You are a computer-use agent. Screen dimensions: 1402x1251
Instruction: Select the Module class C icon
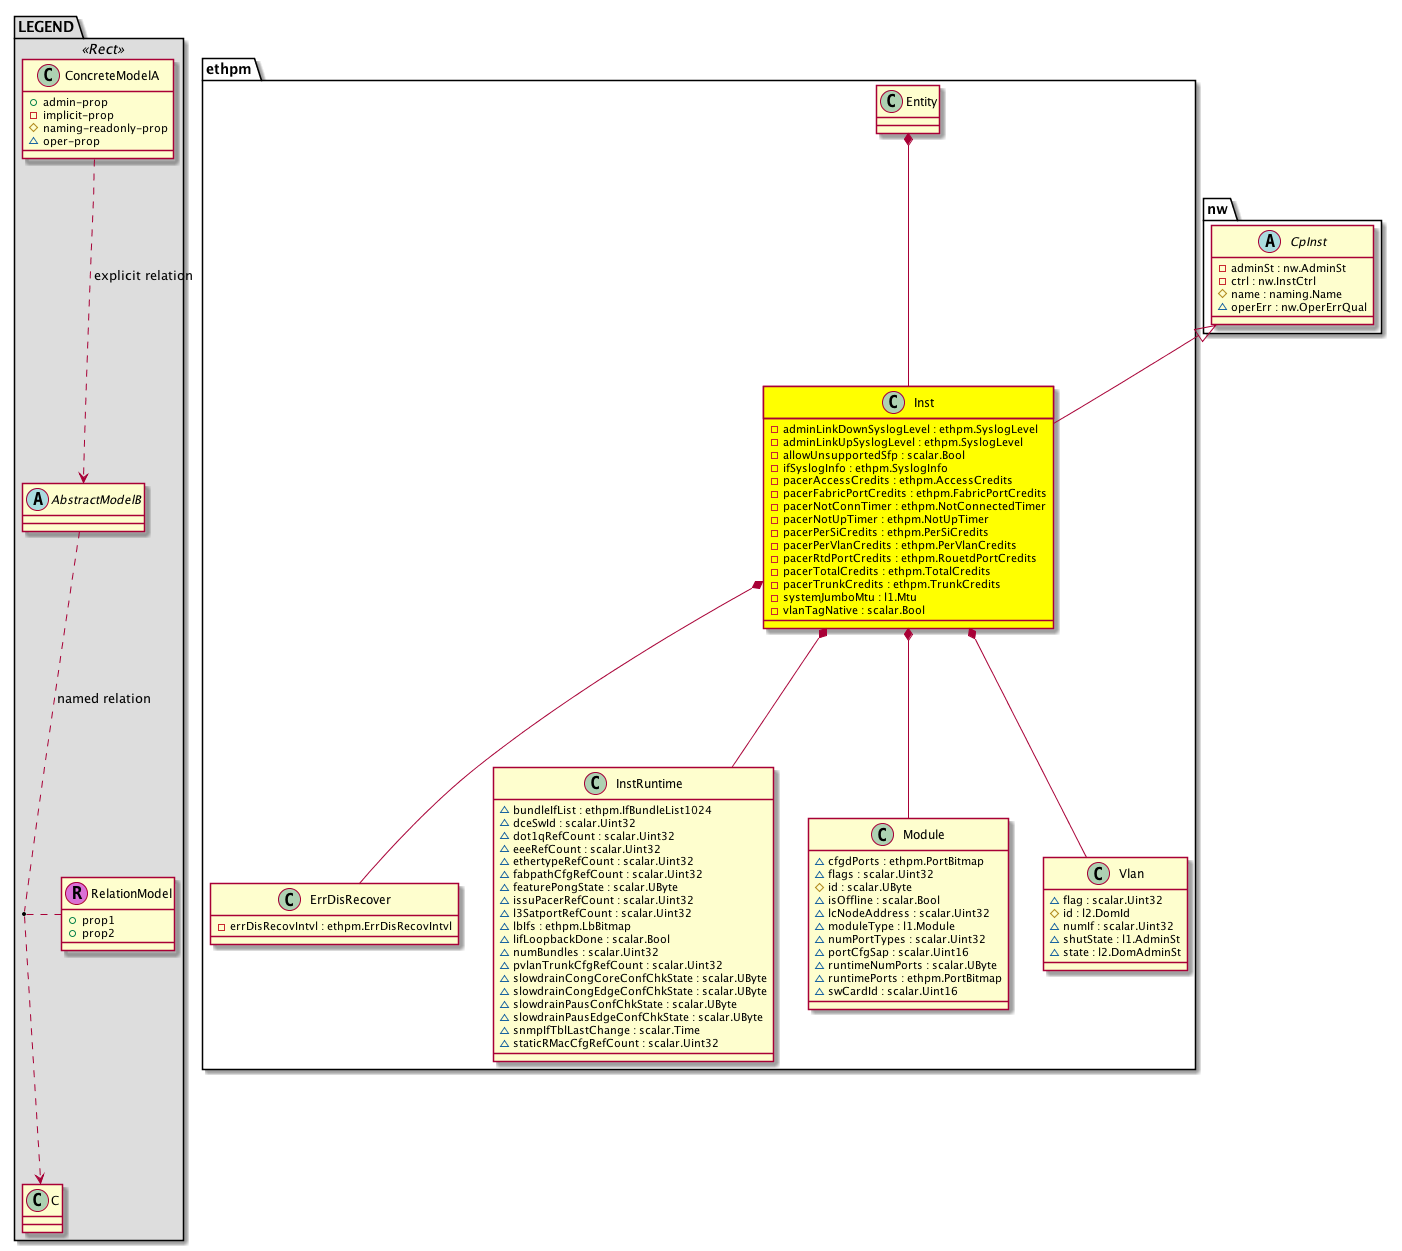pyautogui.click(x=882, y=834)
